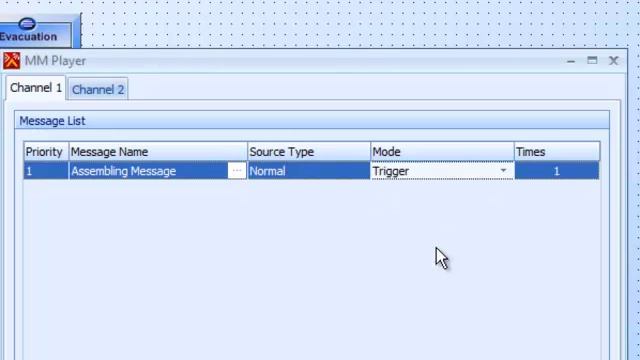Click the Message List panel header
This screenshot has width=640, height=360.
click(x=312, y=121)
